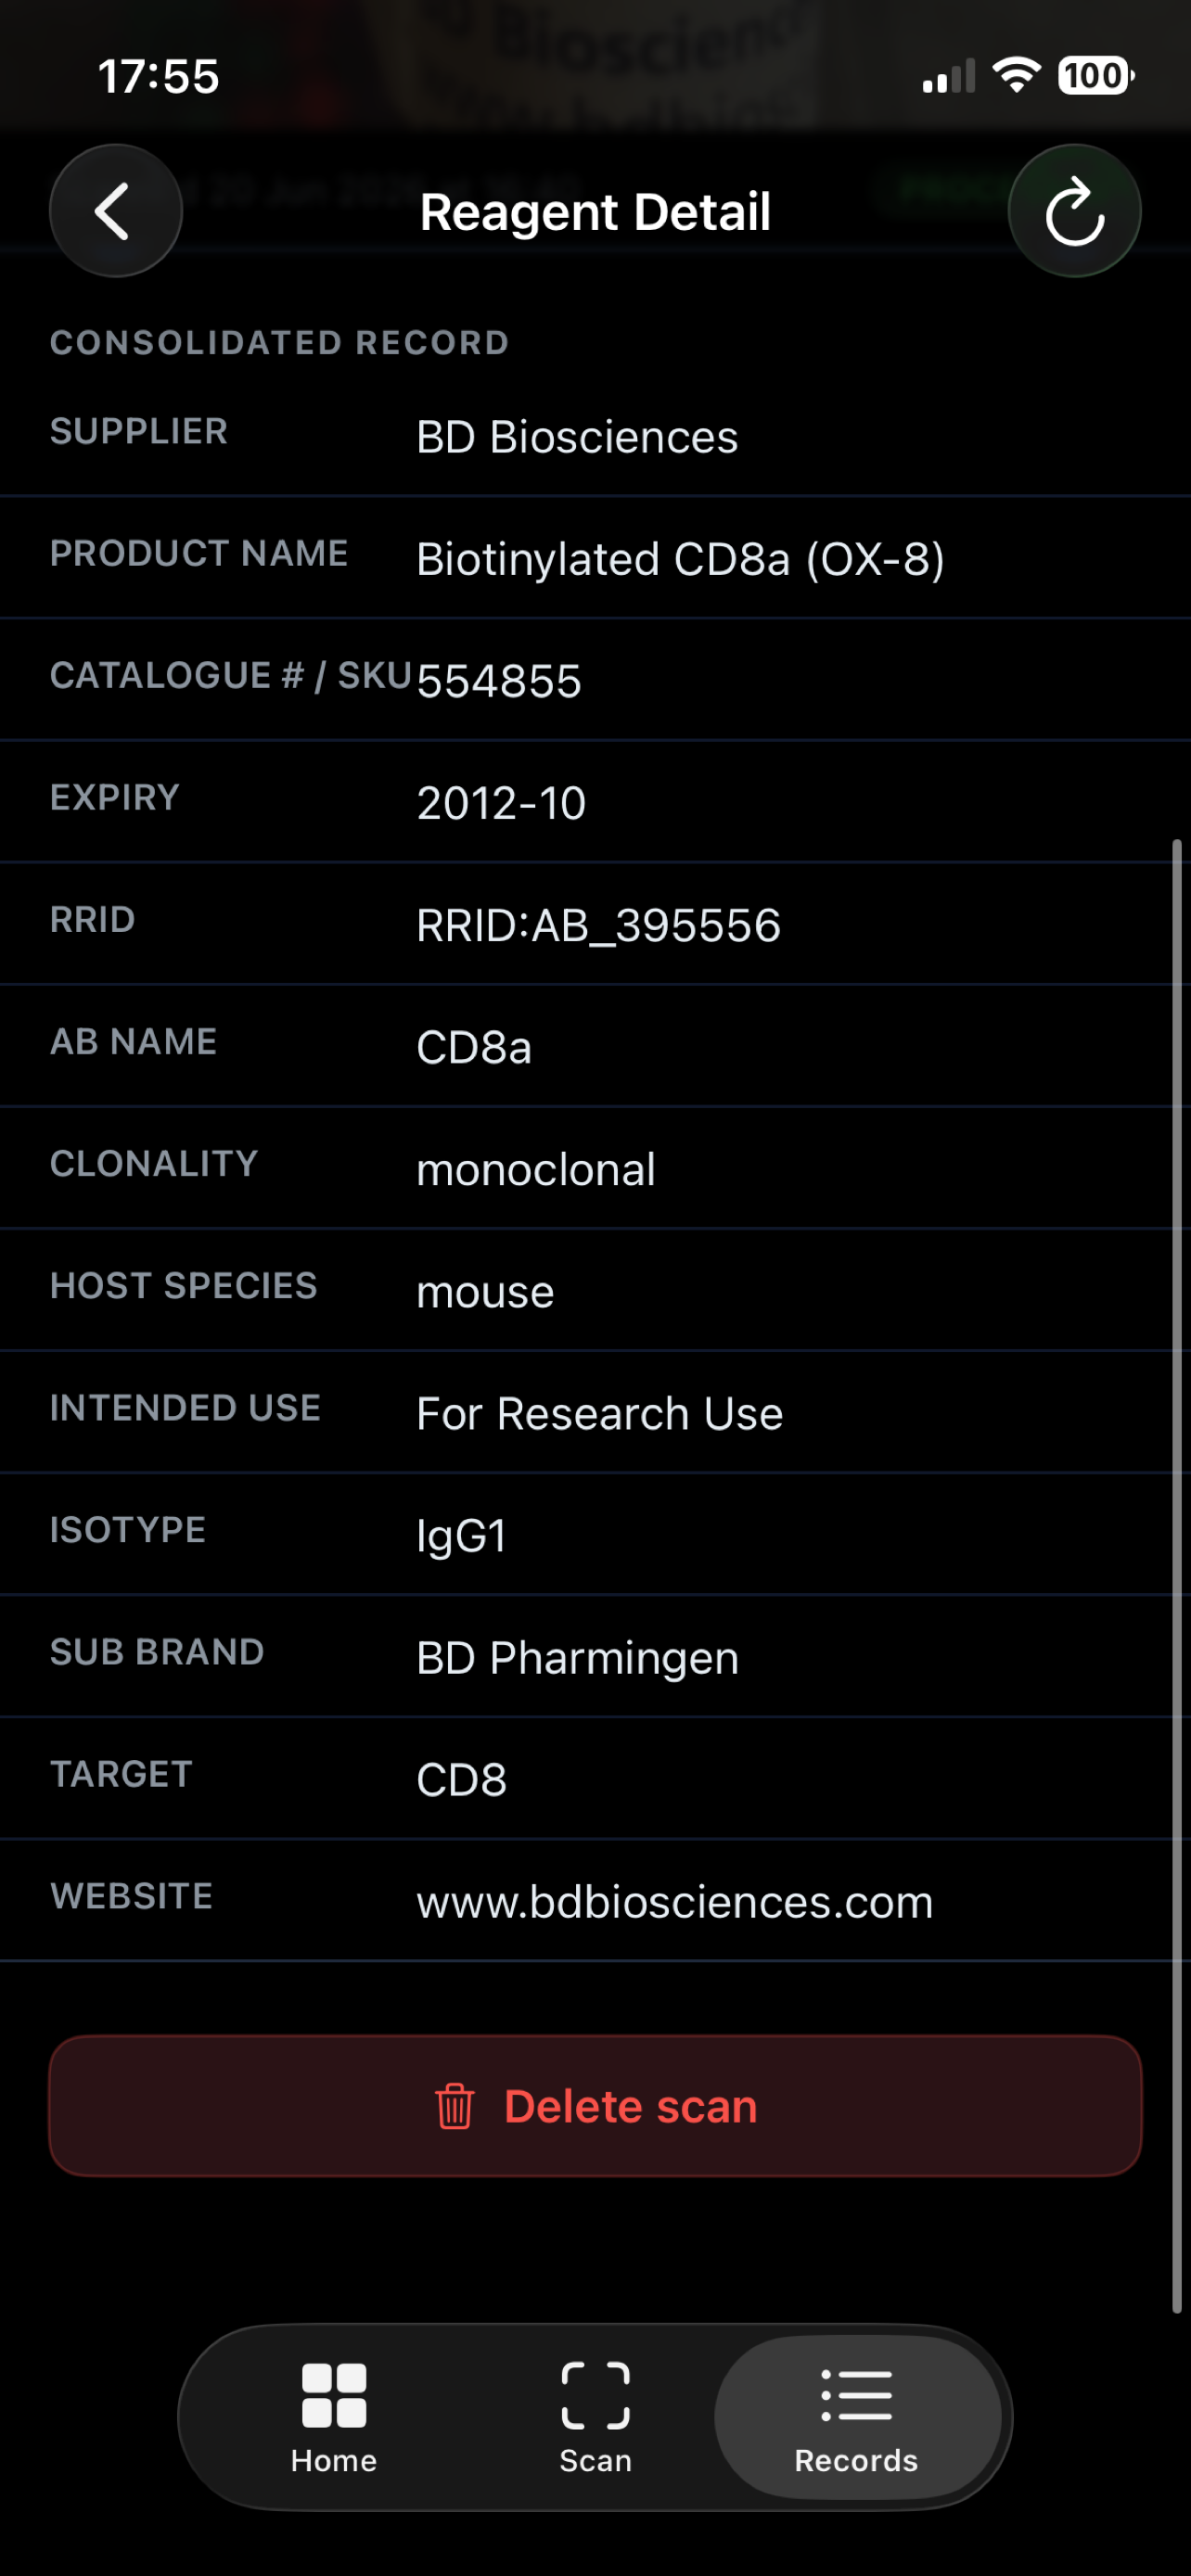1191x2576 pixels.
Task: Tap the back arrow button
Action: (116, 211)
